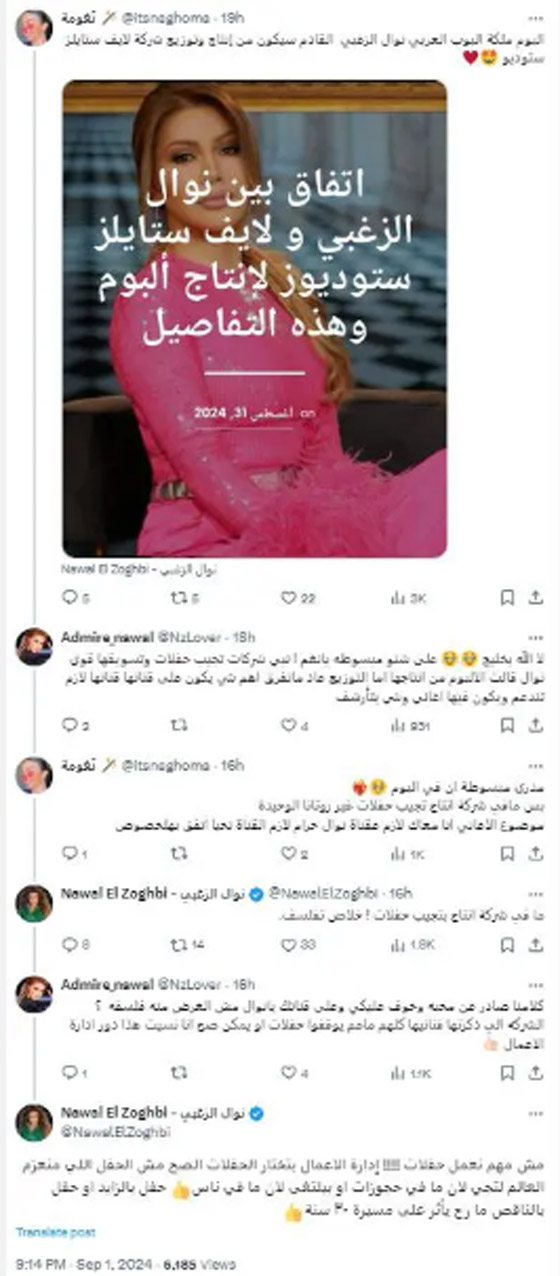Screen dimensions: 560x1276
Task: Open the Nawal and Lifestylez Studios article image
Action: [255, 318]
